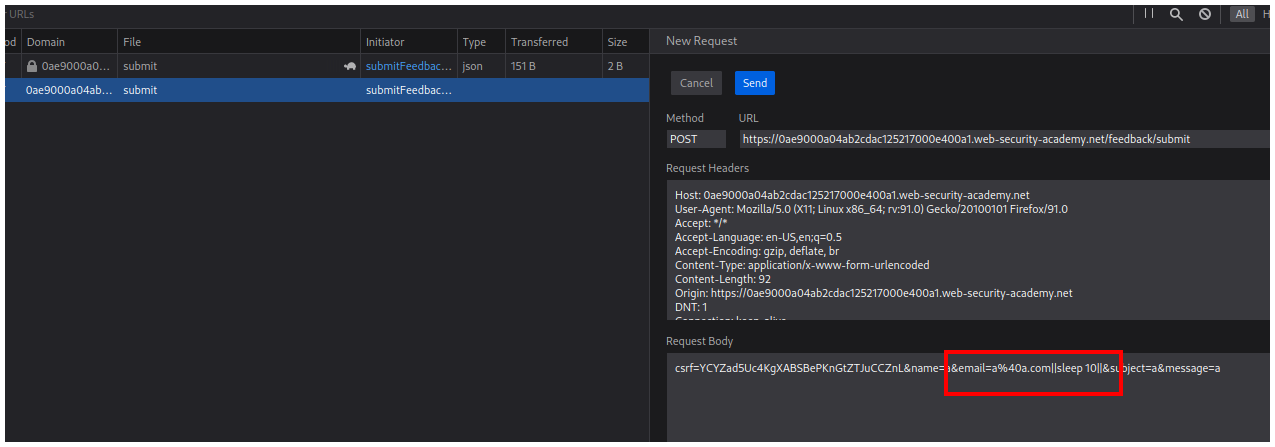1275x447 pixels.
Task: Click the Cancel button
Action: (696, 83)
